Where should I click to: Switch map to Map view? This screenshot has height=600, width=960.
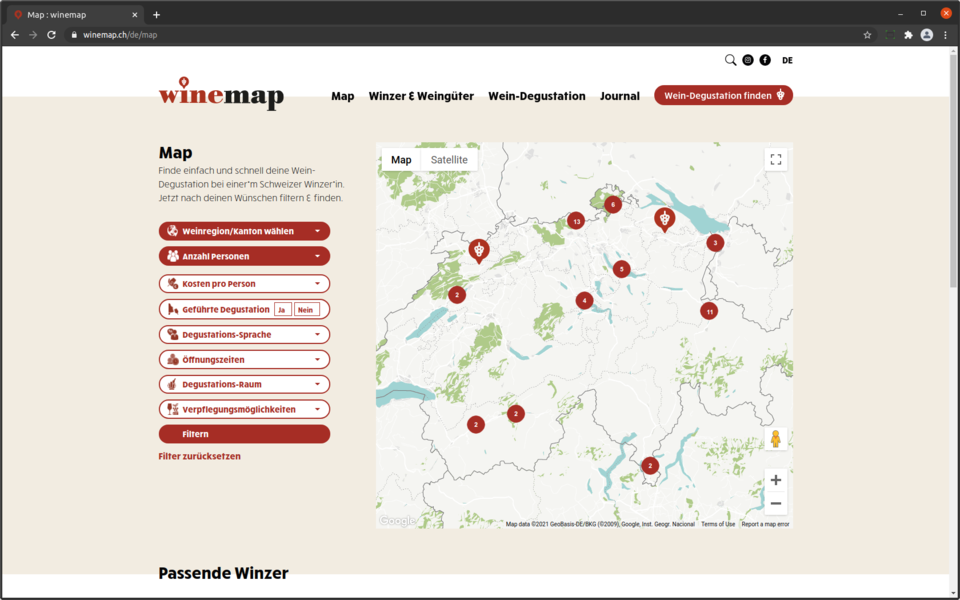tap(401, 160)
